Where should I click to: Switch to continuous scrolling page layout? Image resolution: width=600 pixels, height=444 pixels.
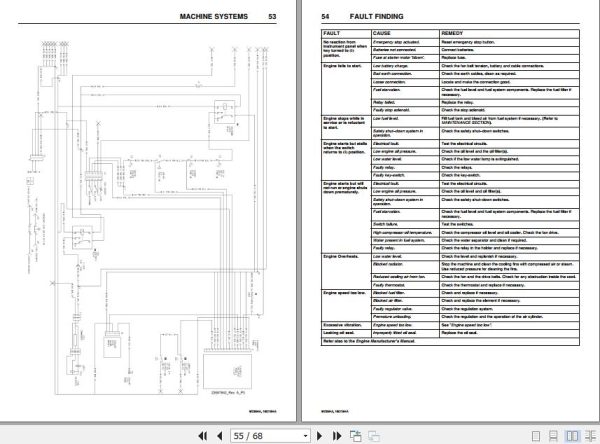coord(553,436)
